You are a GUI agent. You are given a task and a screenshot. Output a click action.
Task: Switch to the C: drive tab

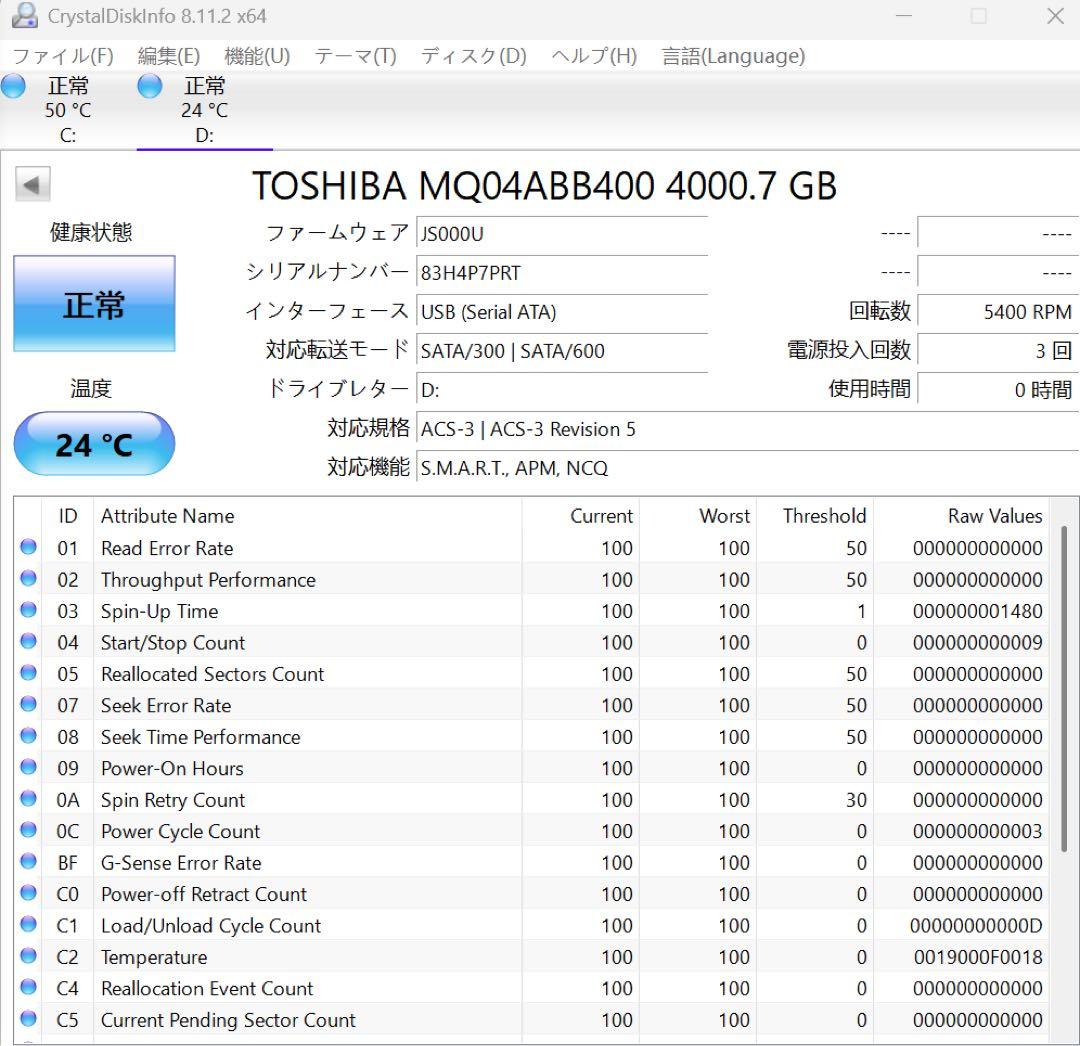[67, 110]
